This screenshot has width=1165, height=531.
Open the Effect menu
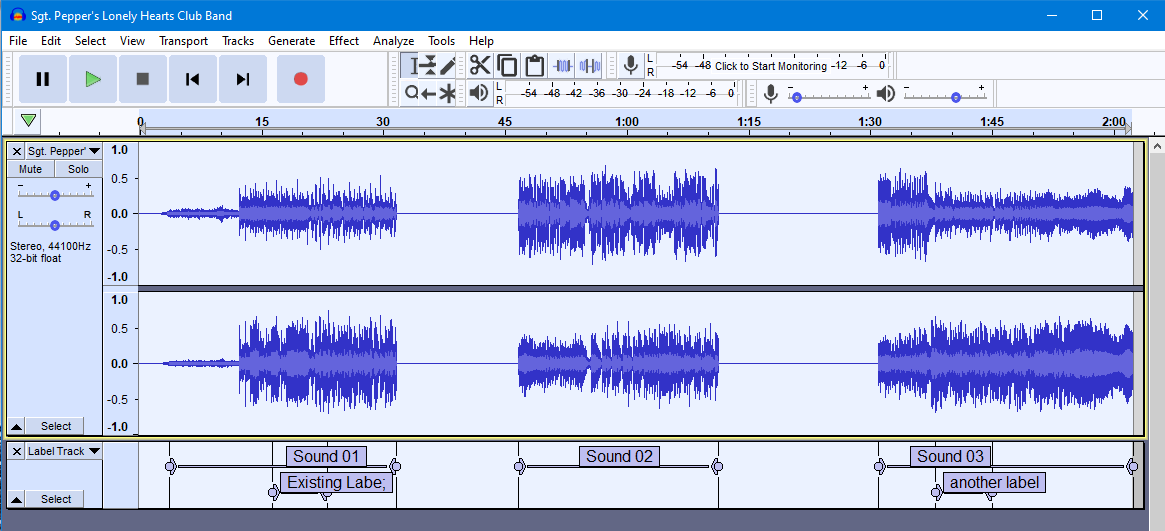pyautogui.click(x=343, y=41)
